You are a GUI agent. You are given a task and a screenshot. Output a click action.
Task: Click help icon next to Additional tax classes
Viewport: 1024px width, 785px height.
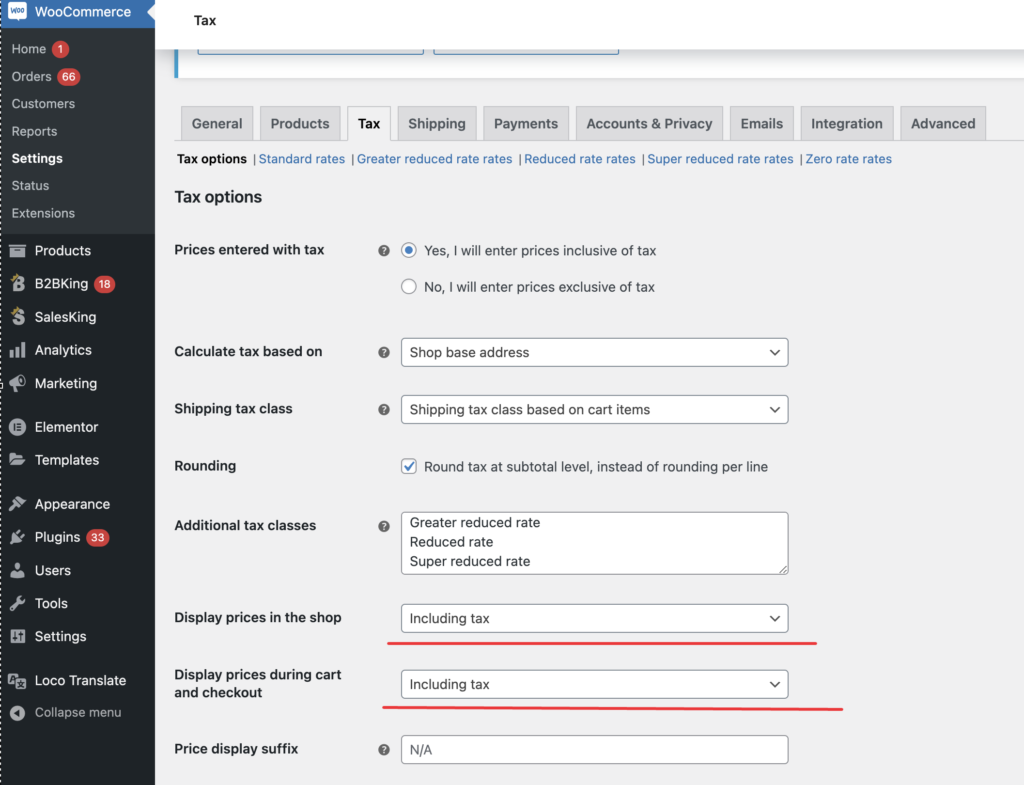(x=384, y=526)
